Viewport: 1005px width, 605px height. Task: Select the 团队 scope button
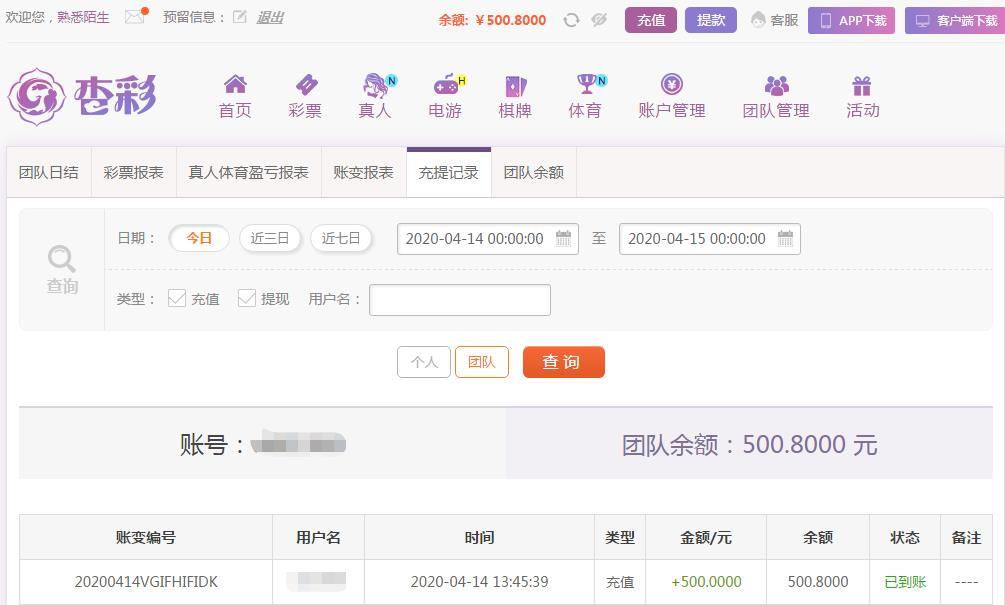tap(482, 362)
